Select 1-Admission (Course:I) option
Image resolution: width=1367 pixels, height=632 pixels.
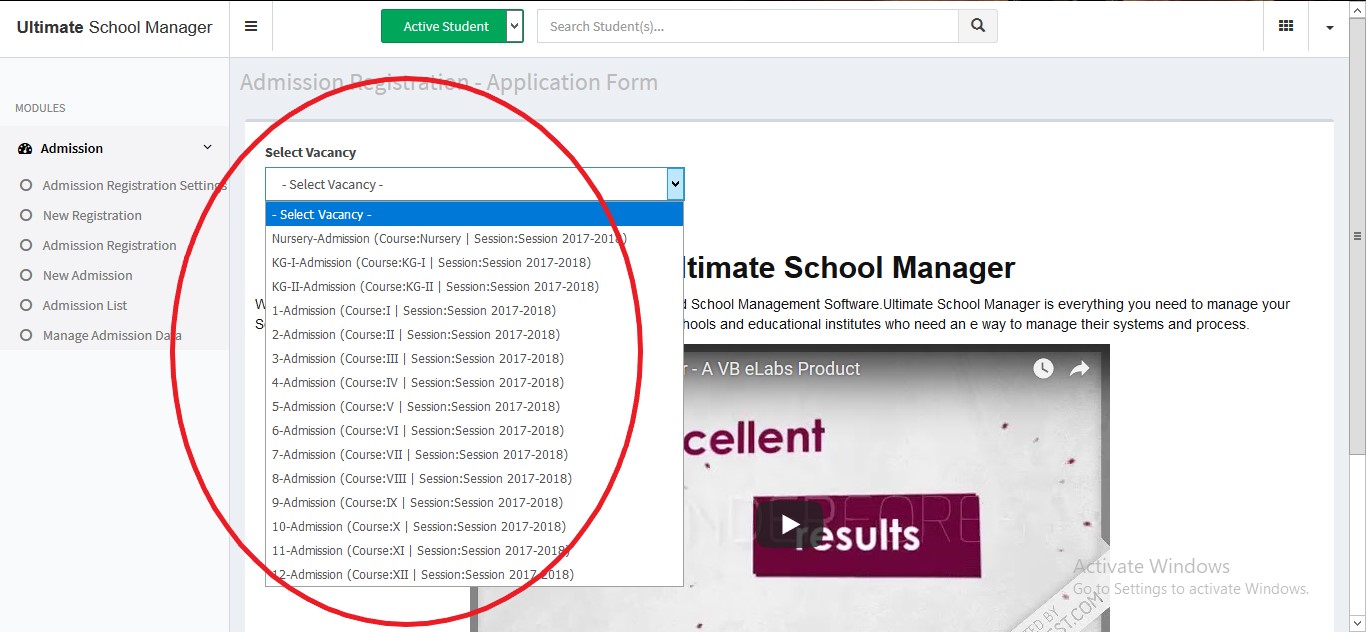pos(475,310)
